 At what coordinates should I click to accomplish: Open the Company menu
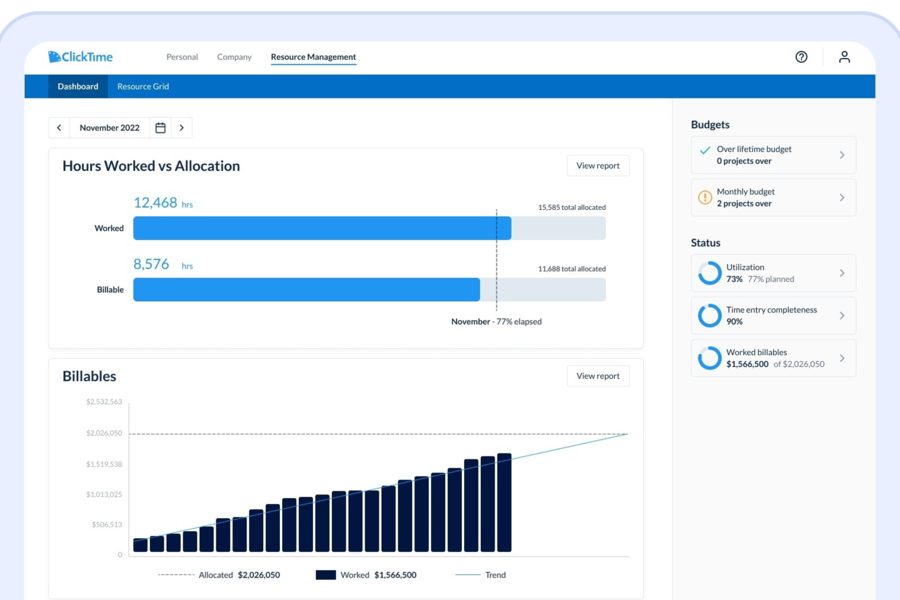tap(234, 57)
